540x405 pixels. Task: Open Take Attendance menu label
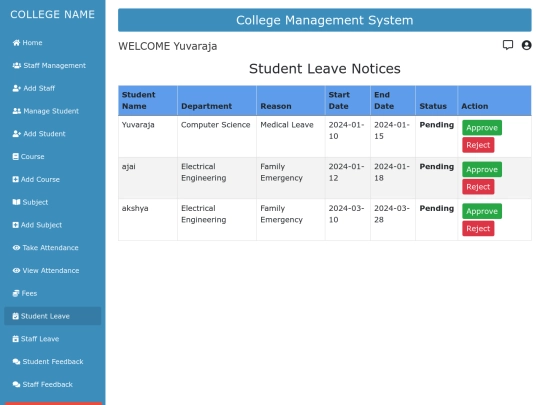(50, 248)
